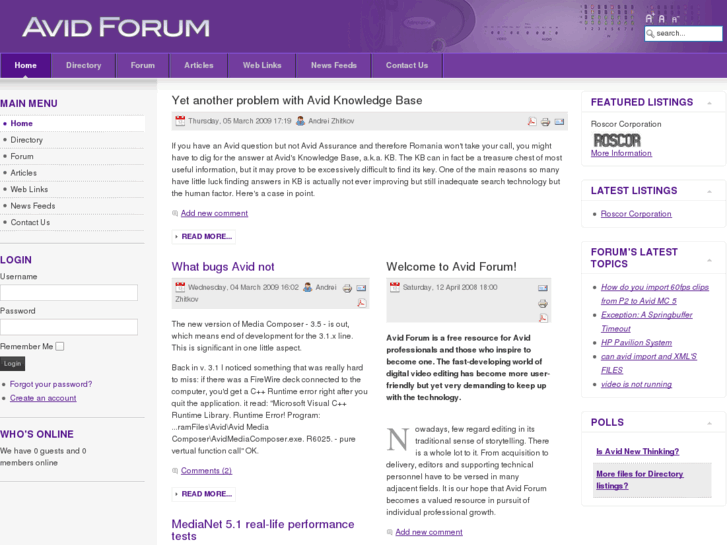Select Forum in the Main Menu sidebar
727x545 pixels.
pyautogui.click(x=72, y=156)
